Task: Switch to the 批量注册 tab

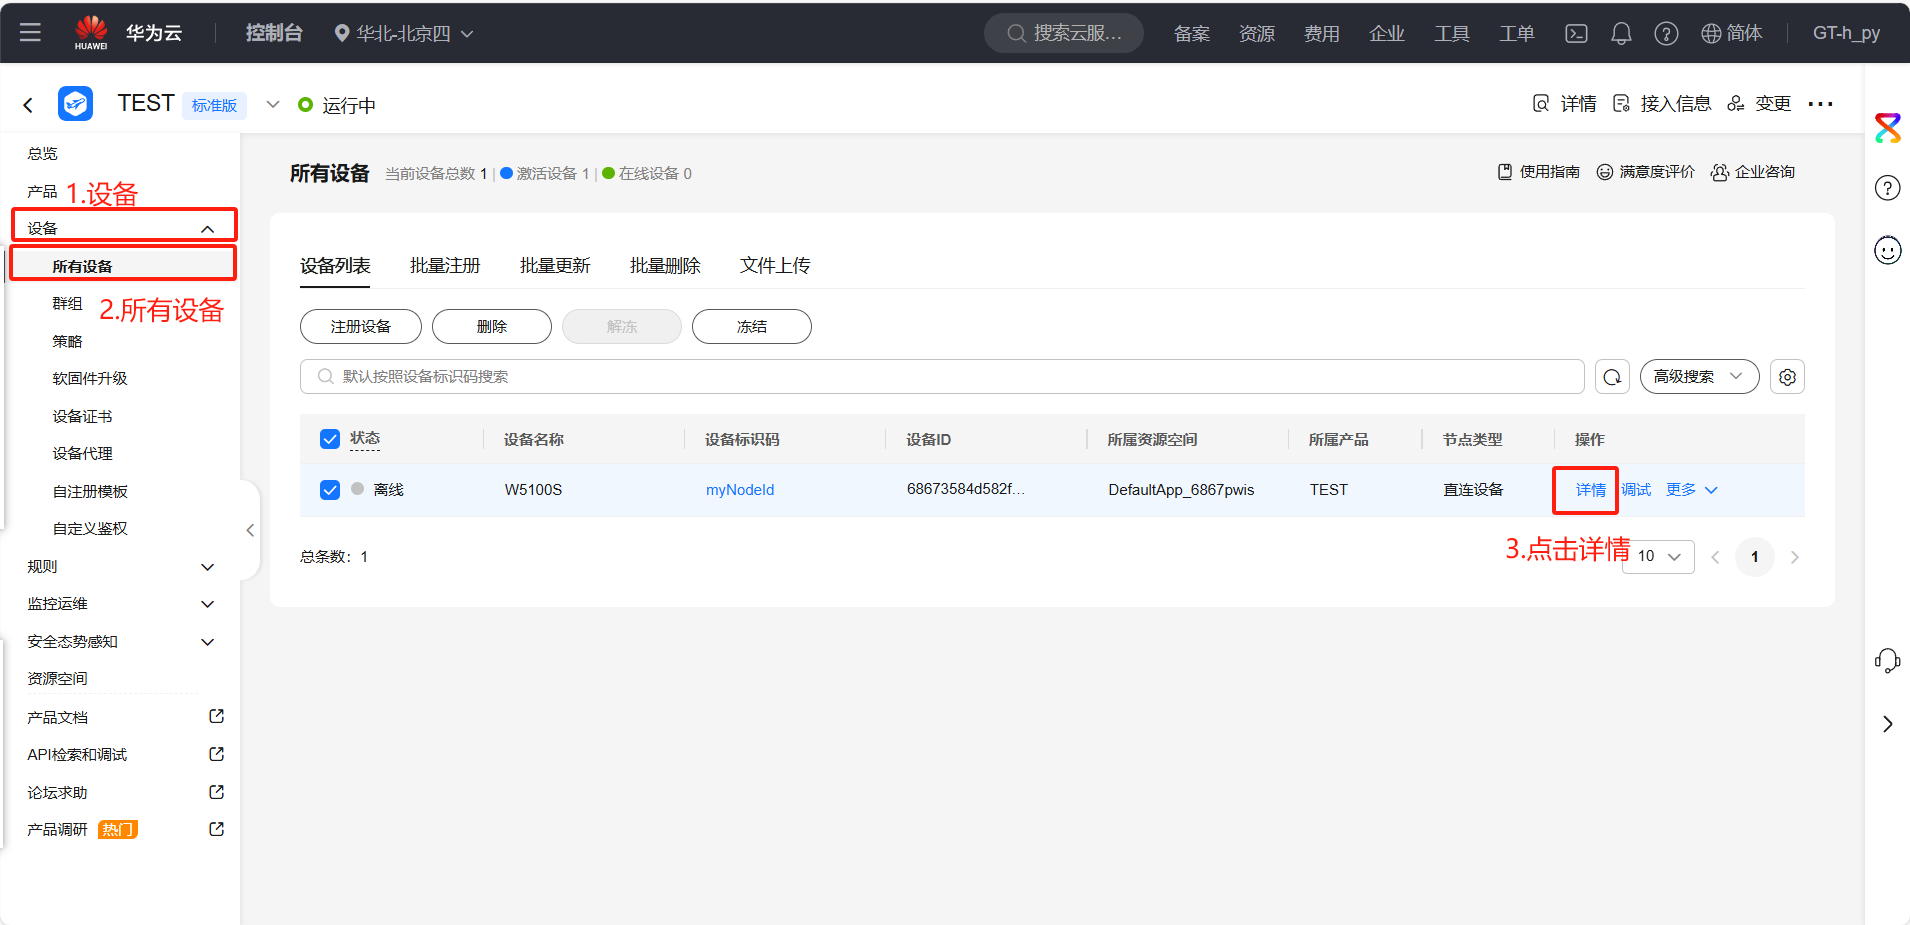Action: [x=445, y=266]
